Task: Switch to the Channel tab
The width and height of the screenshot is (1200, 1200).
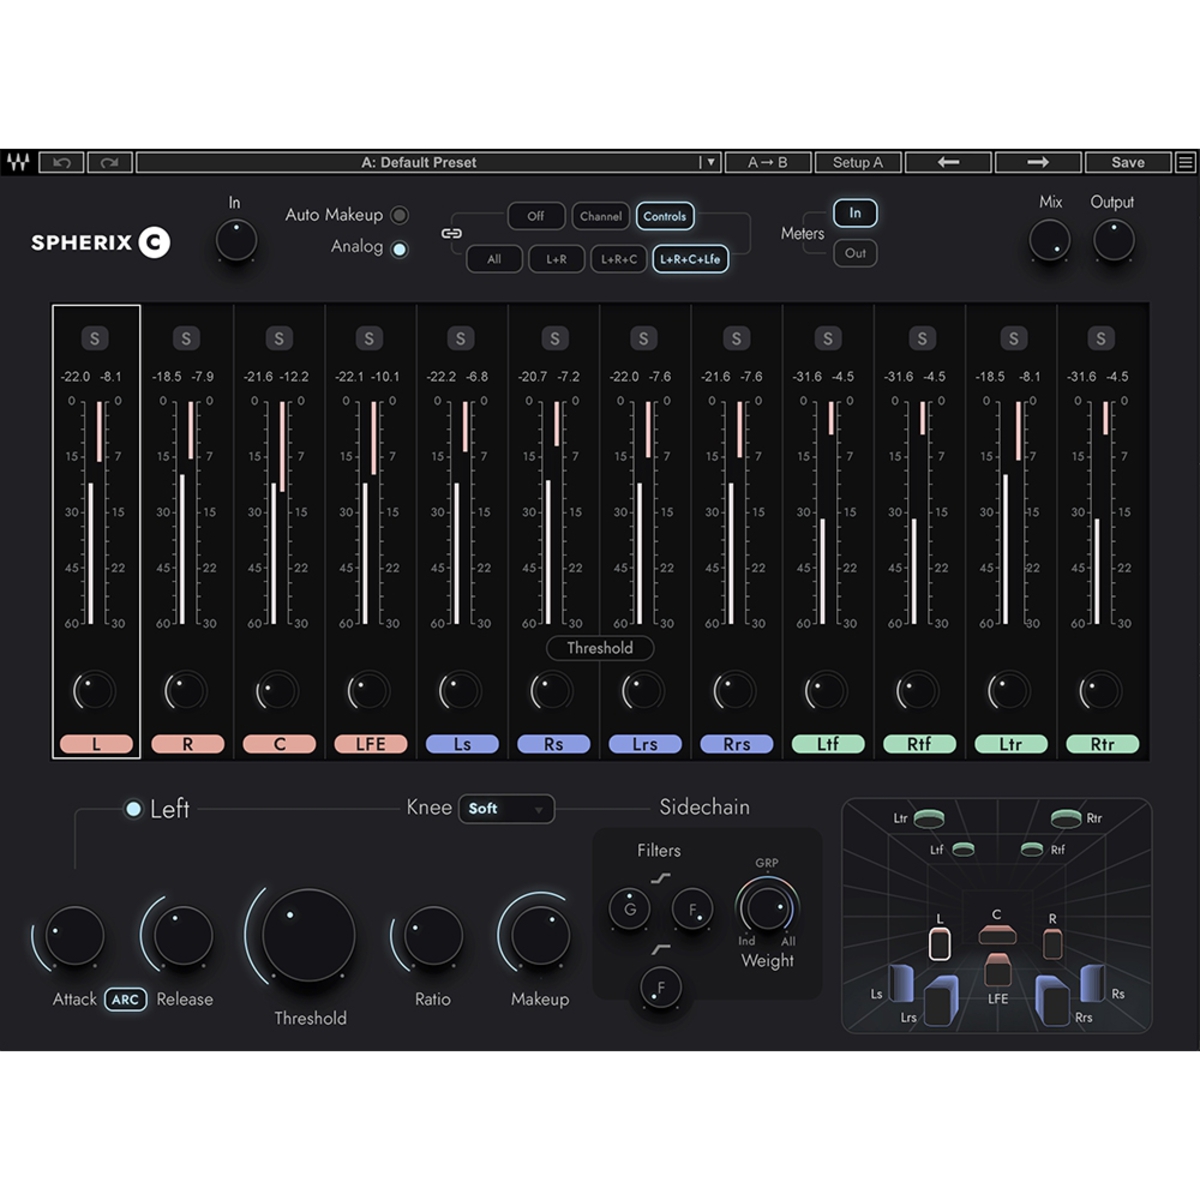Action: (x=601, y=216)
